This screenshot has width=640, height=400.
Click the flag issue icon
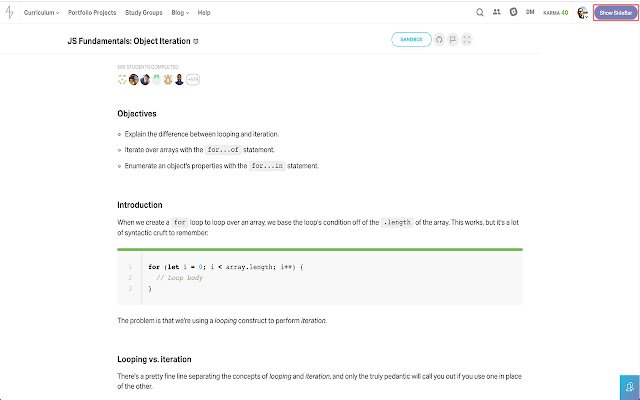(453, 40)
